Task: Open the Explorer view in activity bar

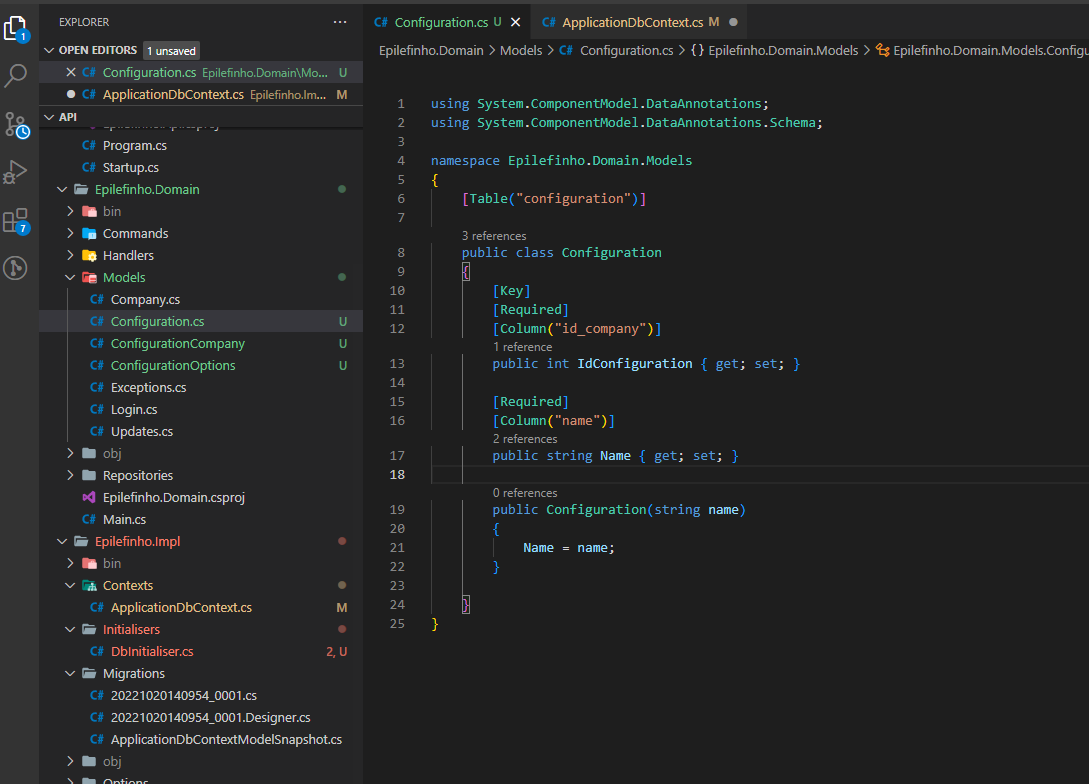Action: point(17,28)
